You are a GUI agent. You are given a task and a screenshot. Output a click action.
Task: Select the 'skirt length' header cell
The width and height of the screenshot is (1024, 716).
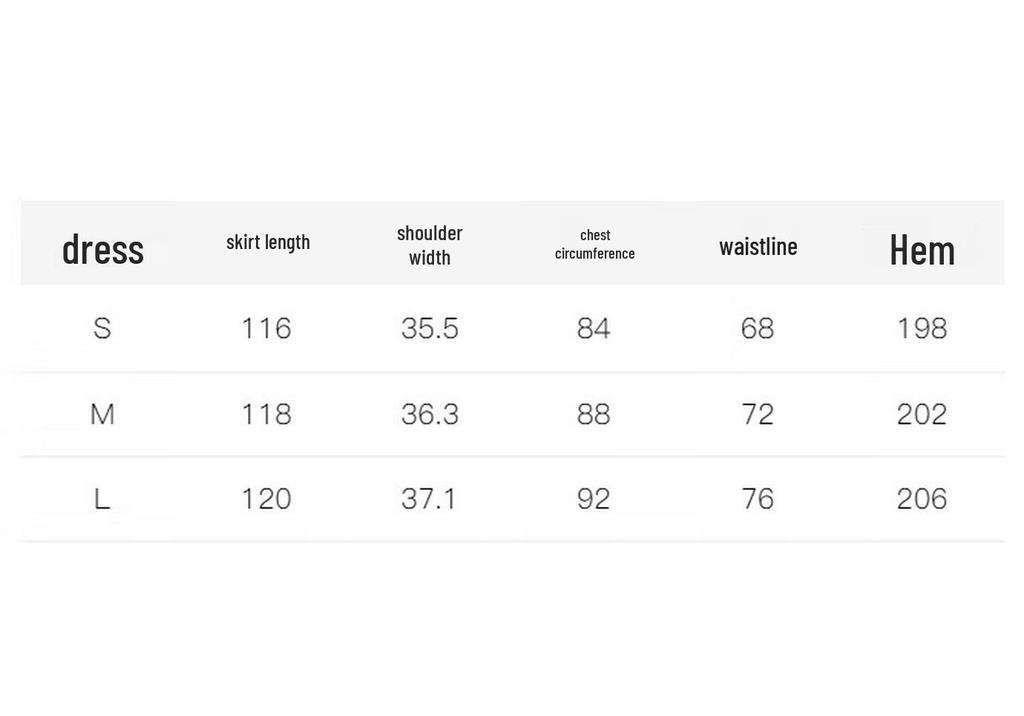pyautogui.click(x=268, y=242)
